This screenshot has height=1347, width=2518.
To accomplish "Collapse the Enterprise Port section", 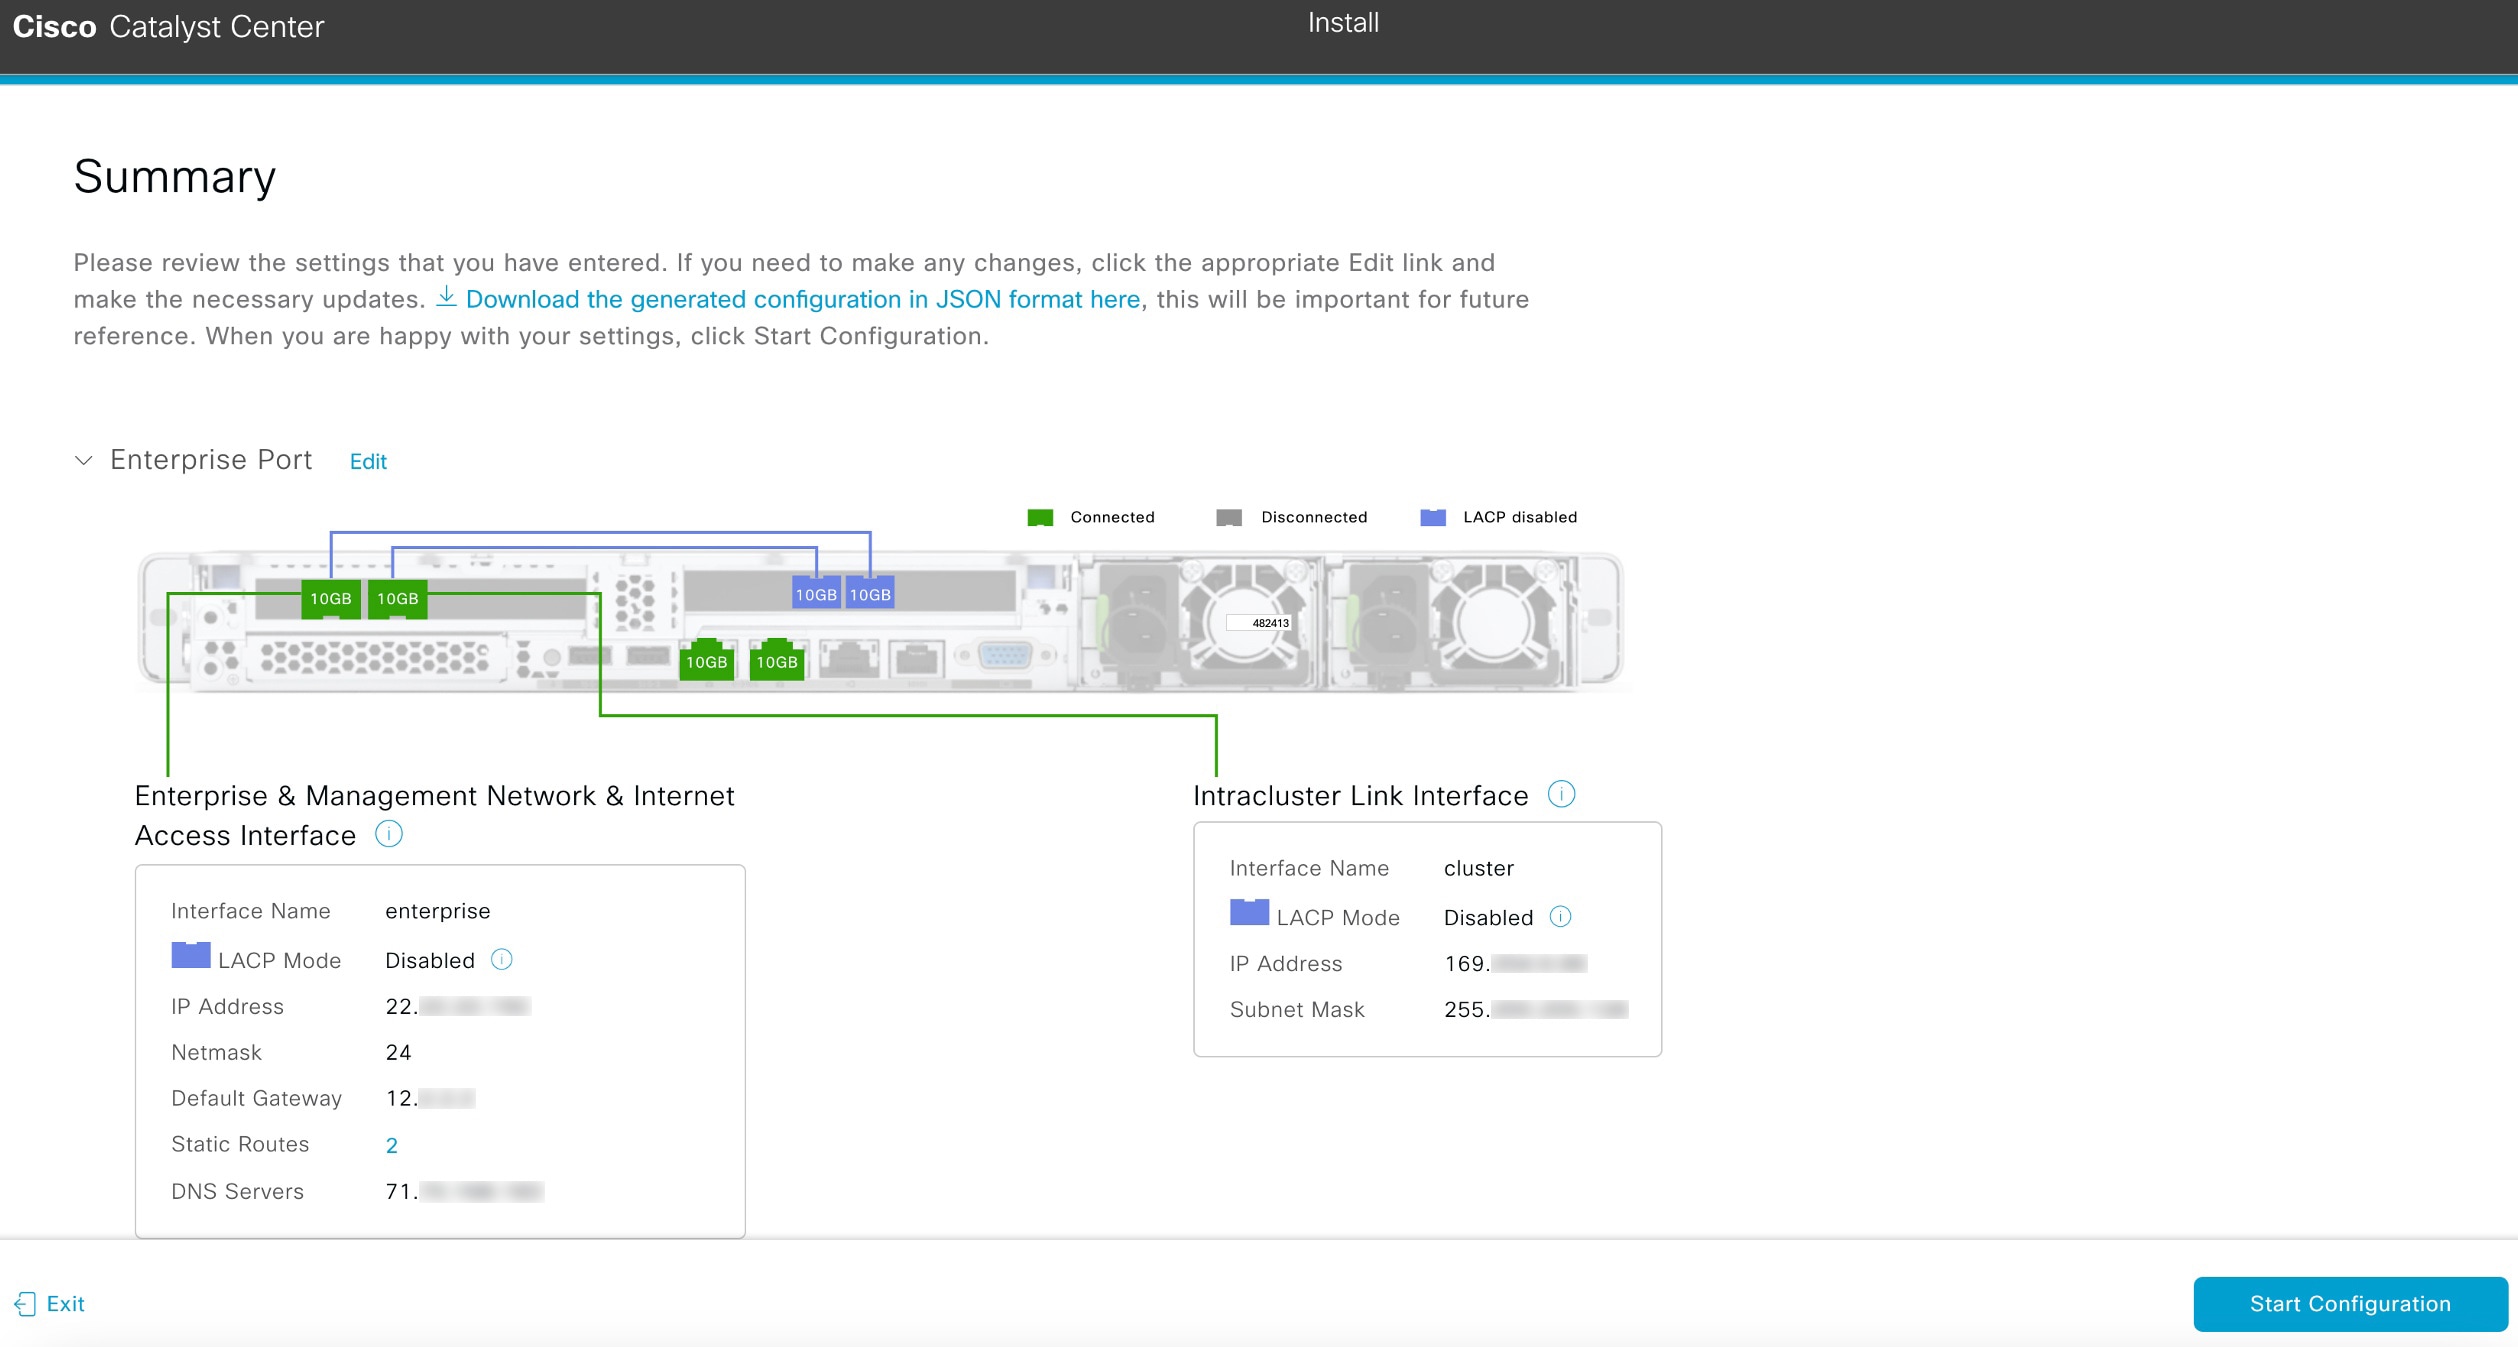I will click(x=85, y=461).
